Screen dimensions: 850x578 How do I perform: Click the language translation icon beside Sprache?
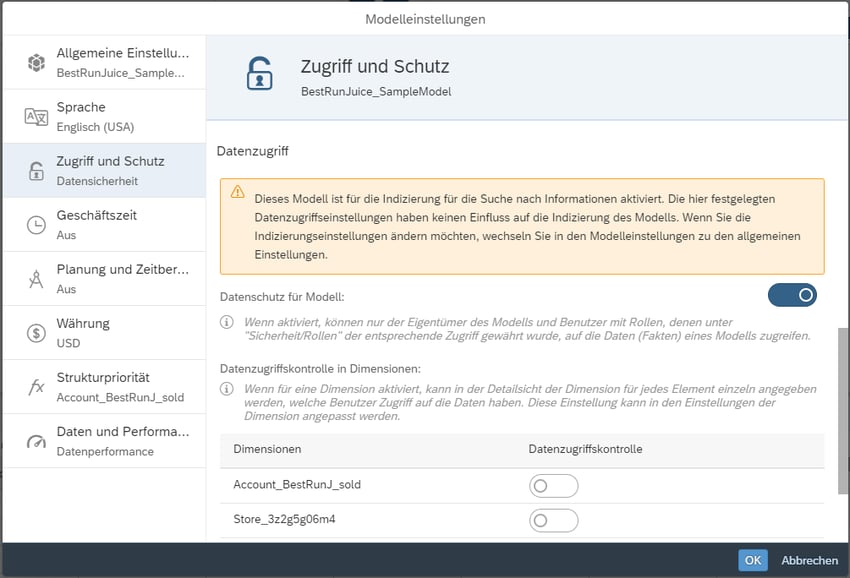pyautogui.click(x=36, y=117)
